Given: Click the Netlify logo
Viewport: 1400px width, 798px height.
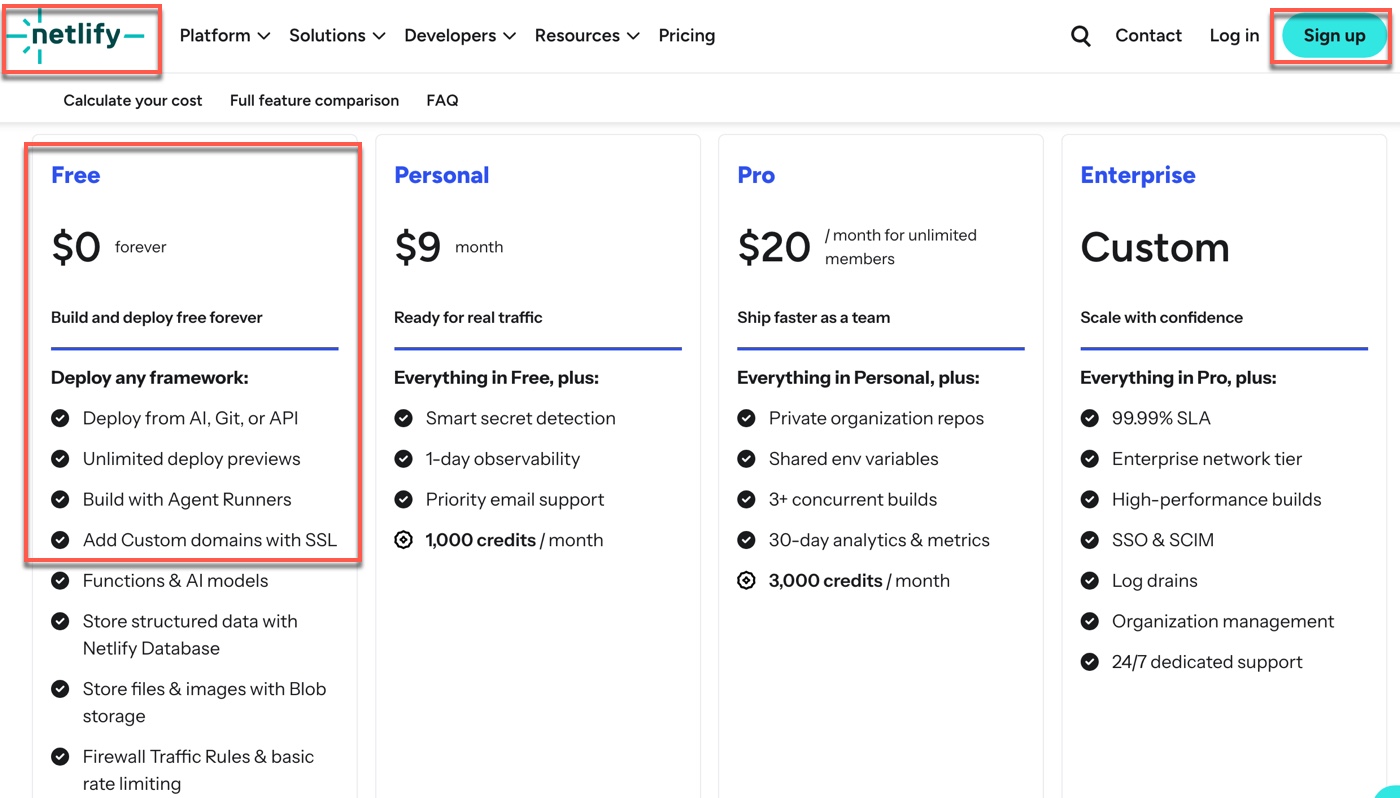Looking at the screenshot, I should (x=75, y=36).
